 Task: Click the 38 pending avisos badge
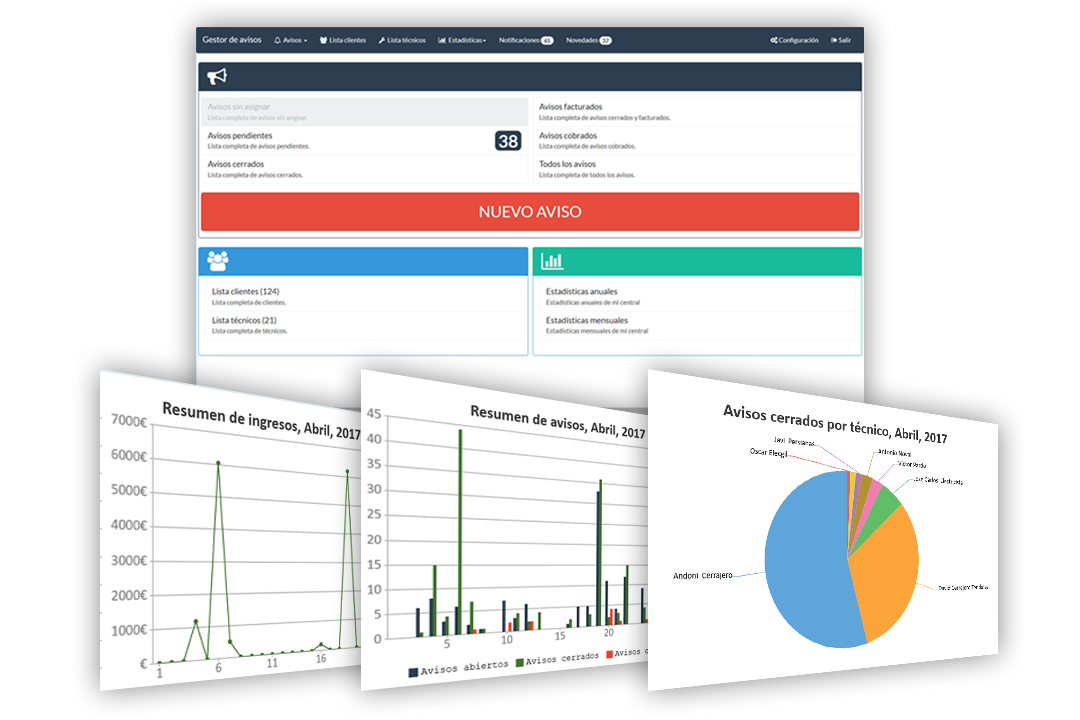click(508, 141)
